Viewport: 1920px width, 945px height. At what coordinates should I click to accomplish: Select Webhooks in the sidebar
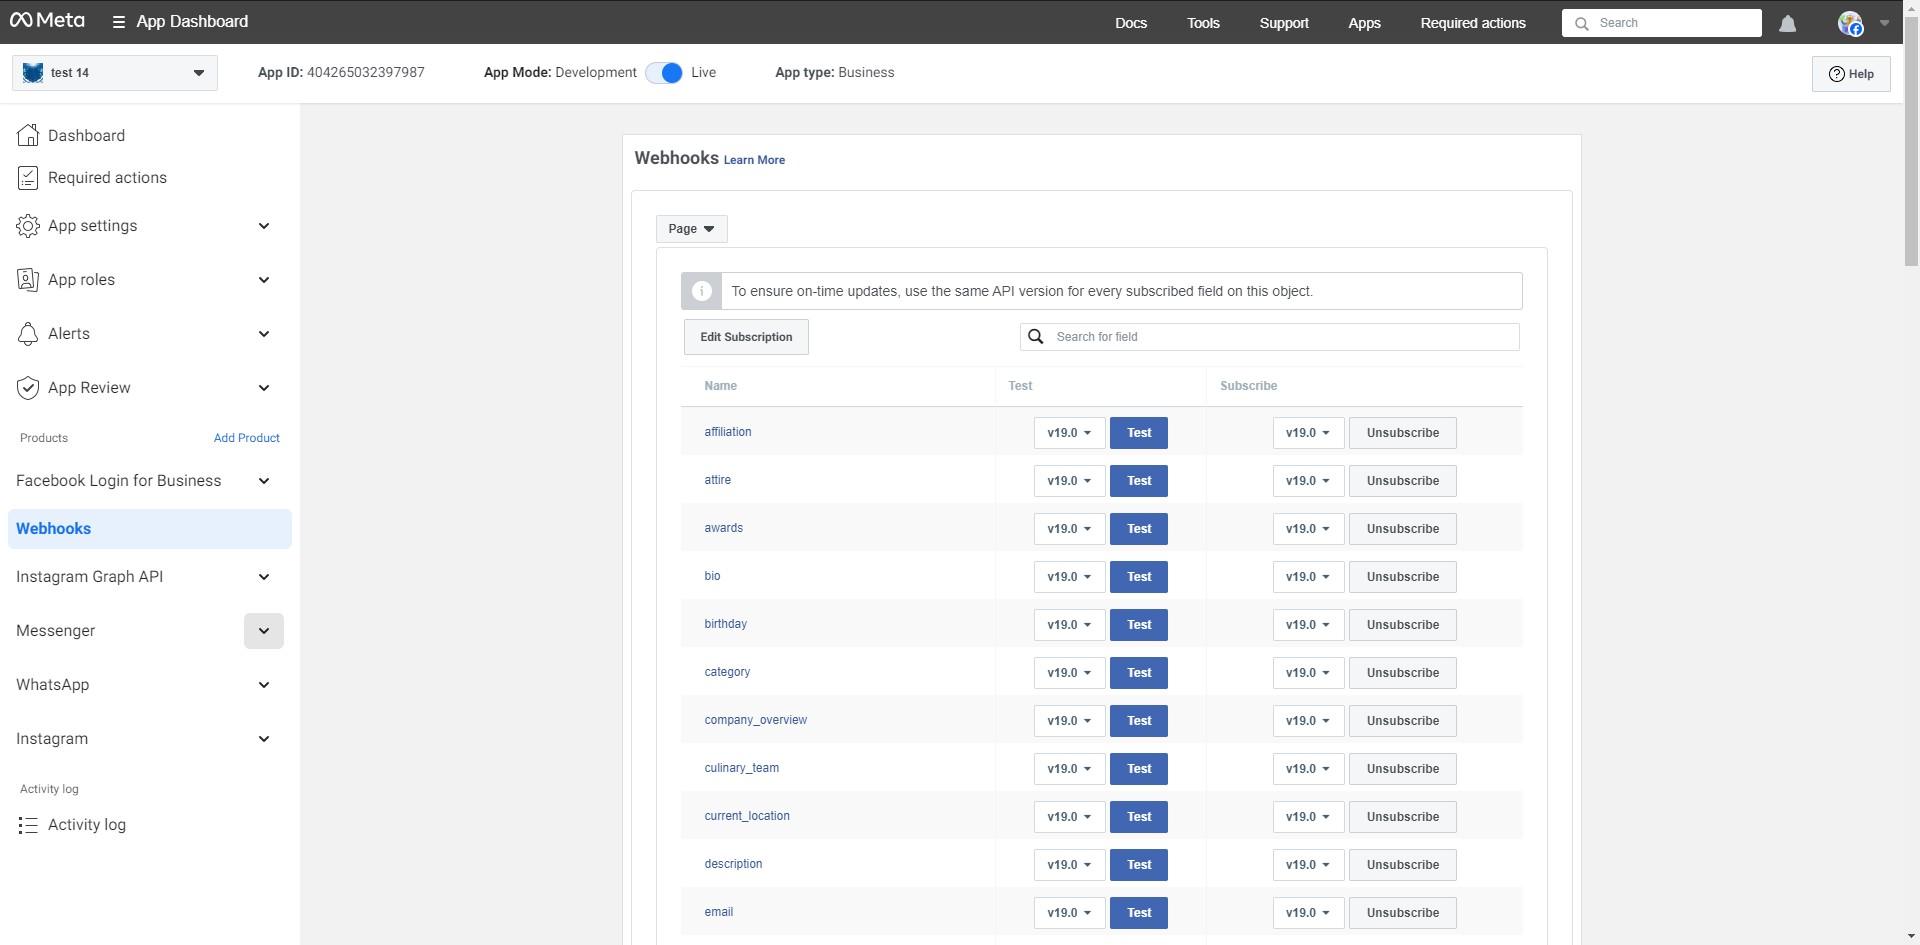tap(54, 529)
